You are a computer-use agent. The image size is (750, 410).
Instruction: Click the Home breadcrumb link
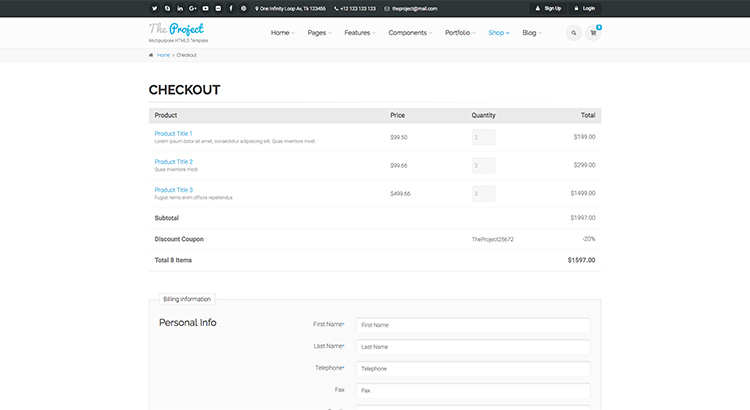coord(163,55)
